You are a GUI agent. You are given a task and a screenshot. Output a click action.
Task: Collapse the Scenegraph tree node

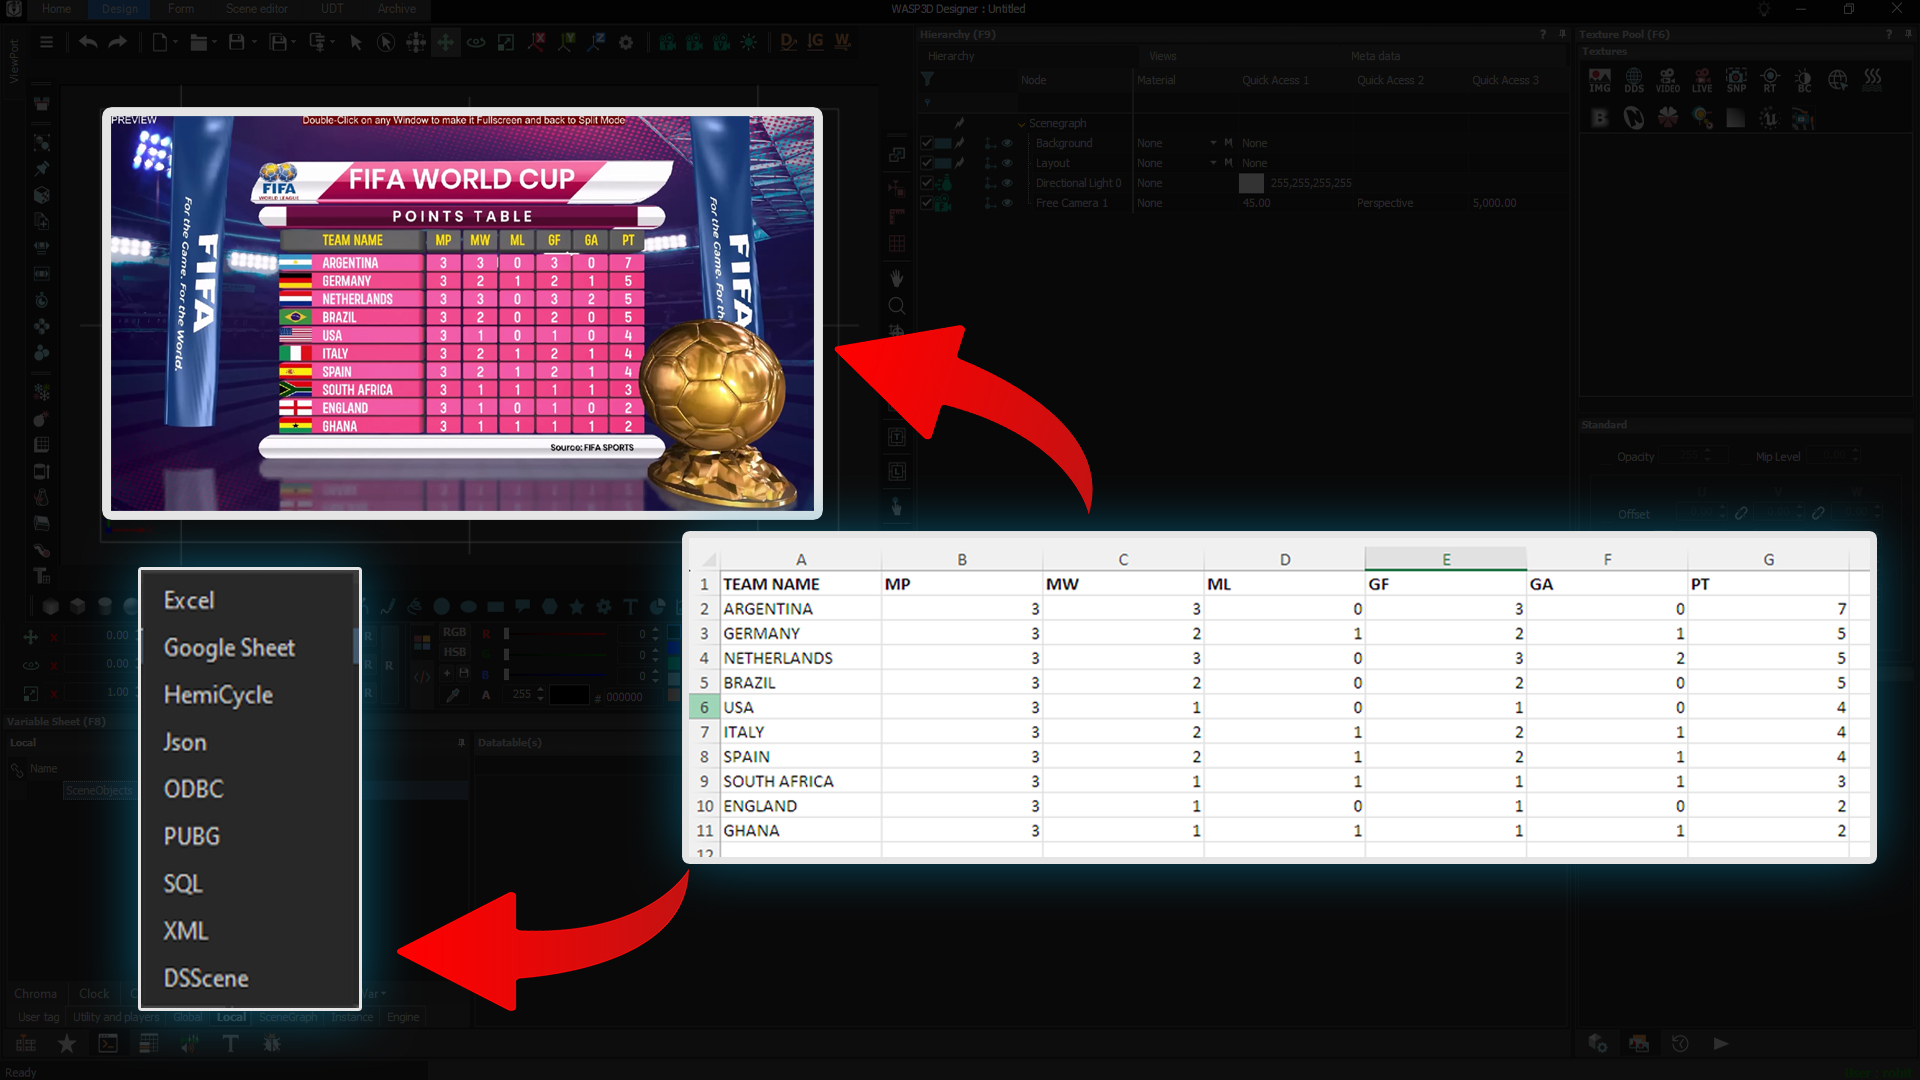pos(1021,123)
